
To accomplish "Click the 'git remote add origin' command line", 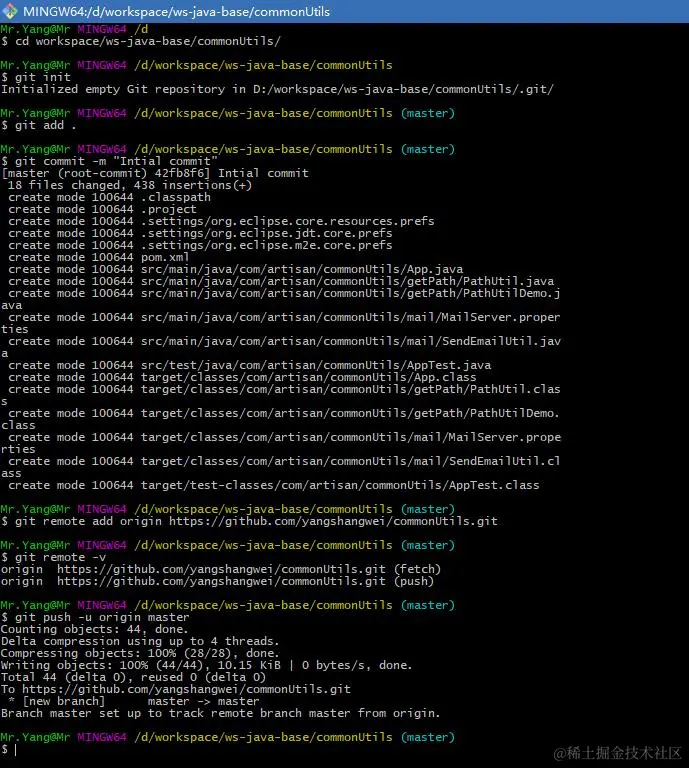I will pyautogui.click(x=249, y=521).
